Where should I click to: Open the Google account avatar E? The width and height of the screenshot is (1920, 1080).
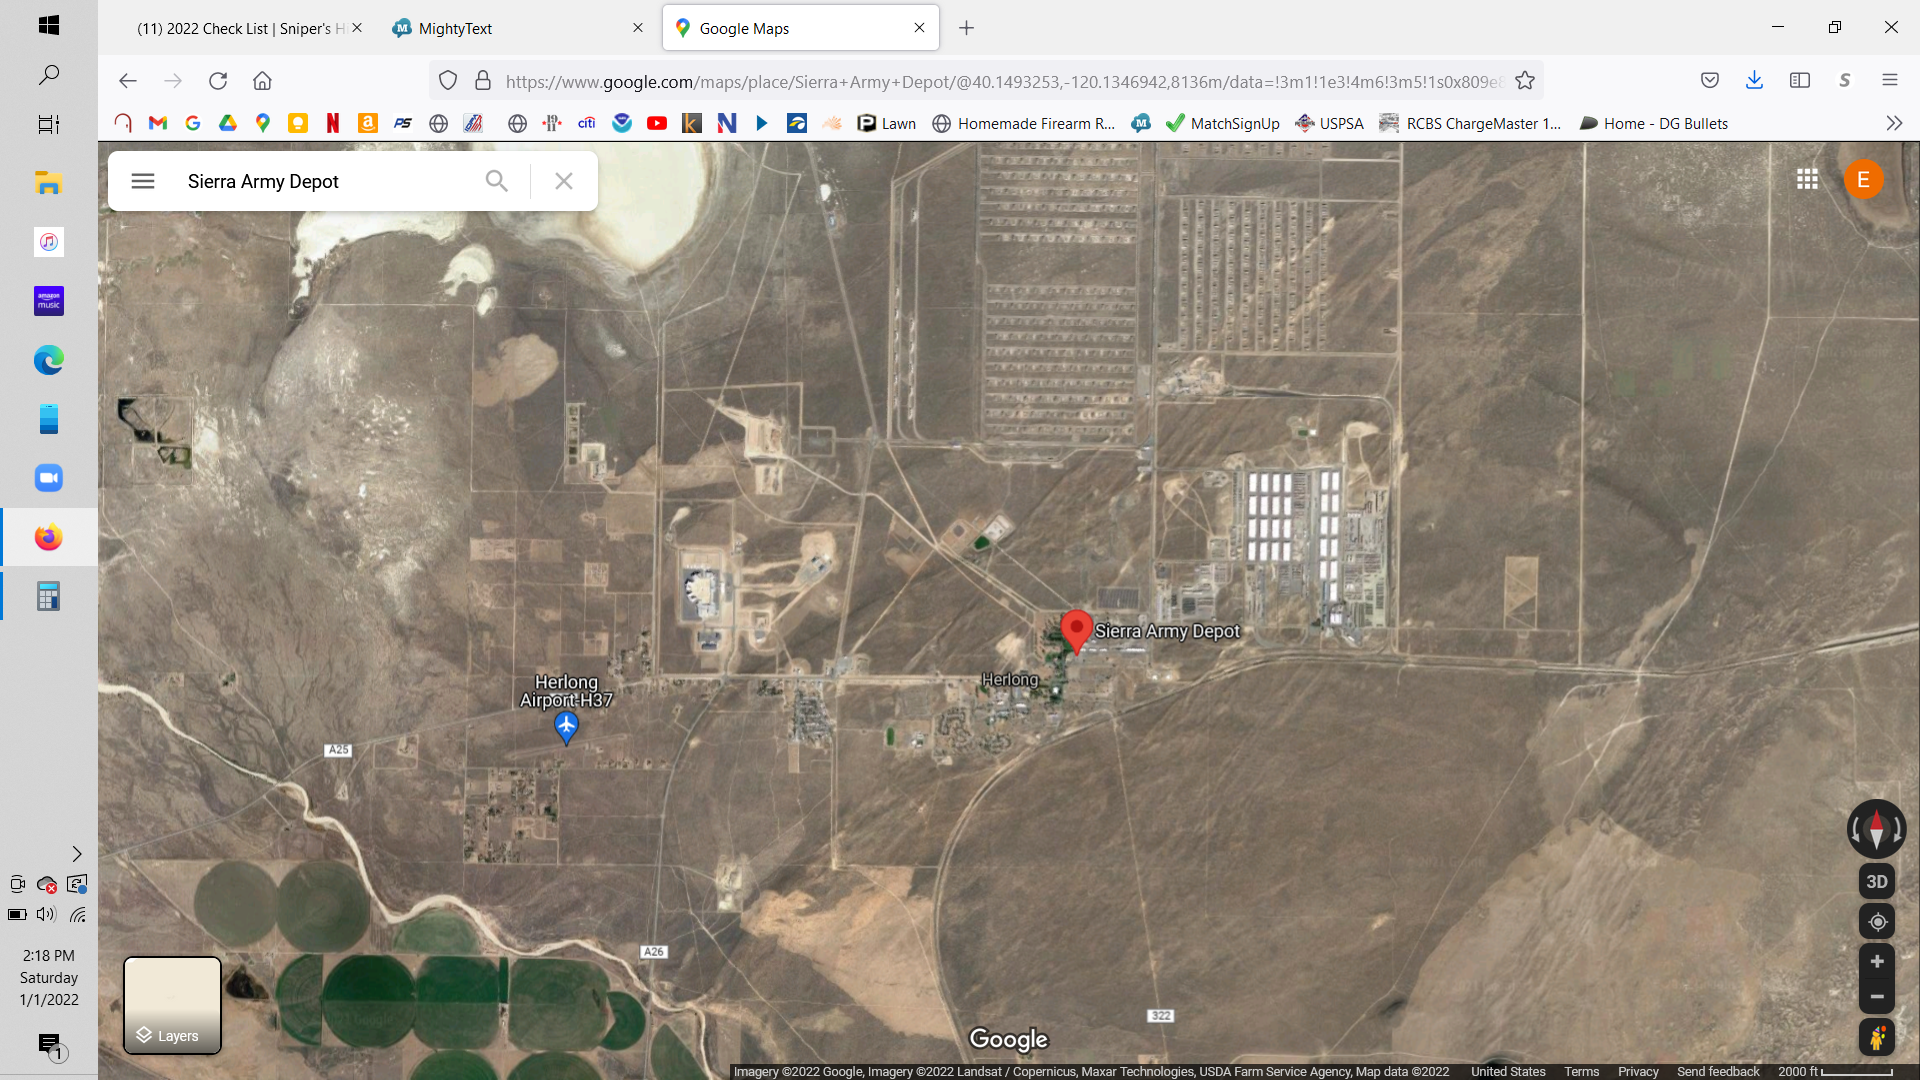1863,179
